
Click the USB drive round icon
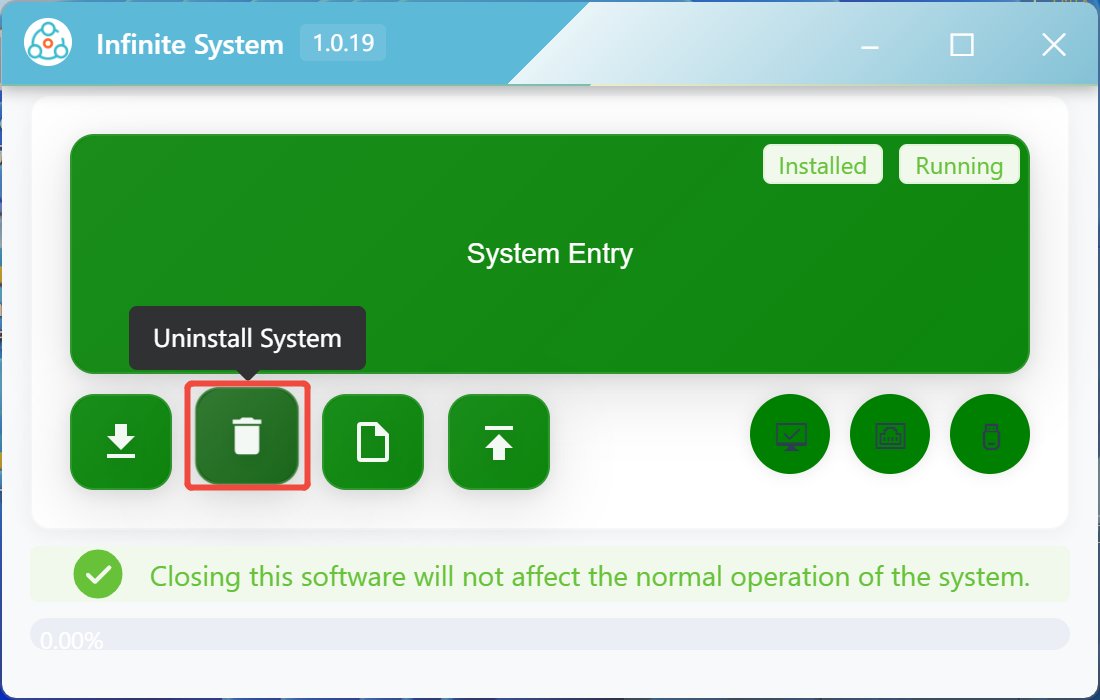[x=990, y=435]
